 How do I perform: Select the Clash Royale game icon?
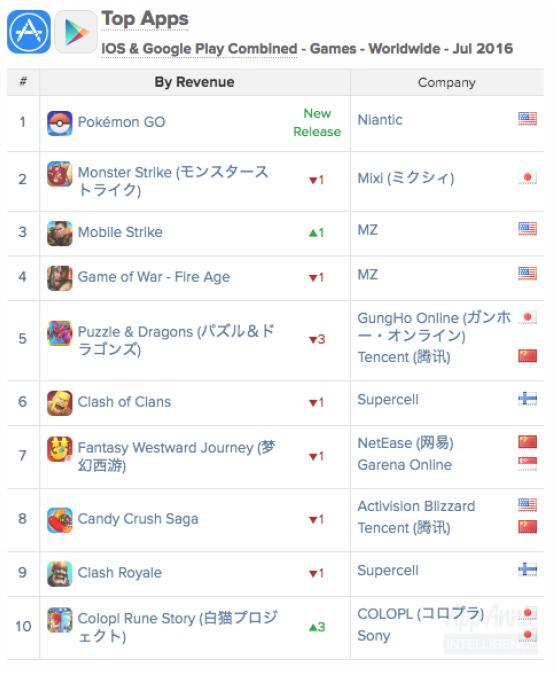[60, 574]
